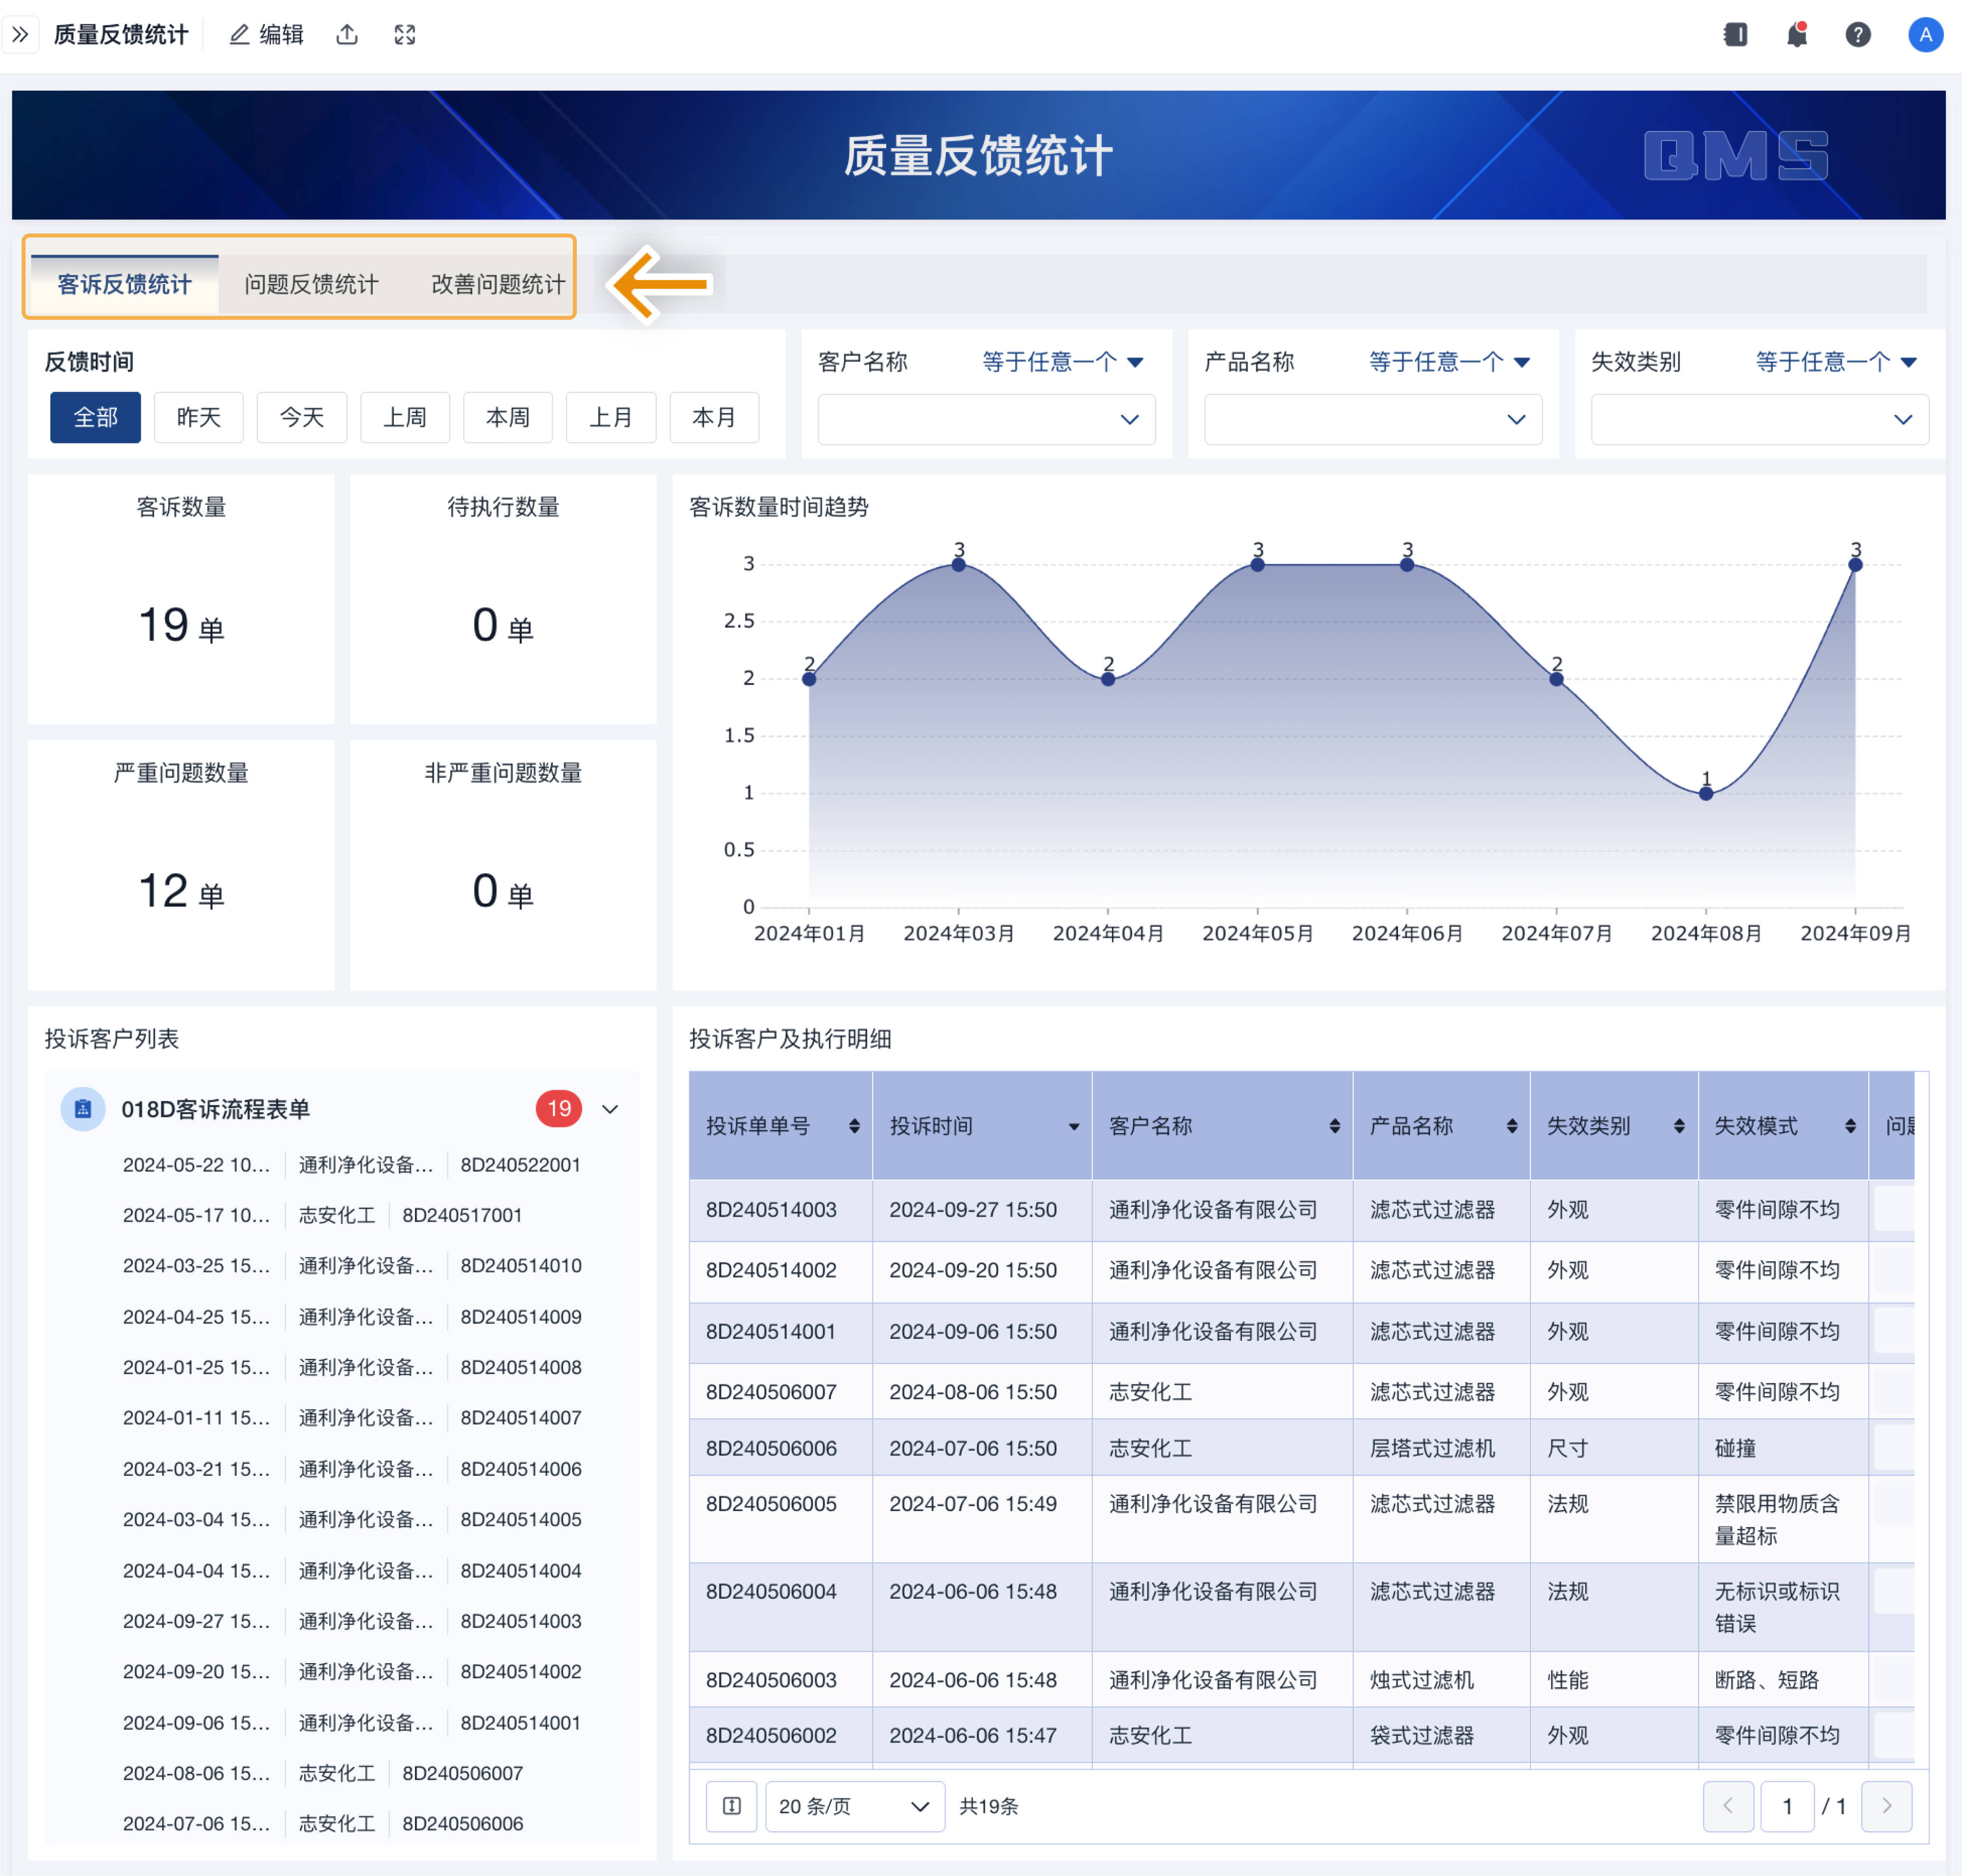Open 客户名称 condition dropdown 等于任意一个
This screenshot has width=1962, height=1876.
pyautogui.click(x=1062, y=362)
